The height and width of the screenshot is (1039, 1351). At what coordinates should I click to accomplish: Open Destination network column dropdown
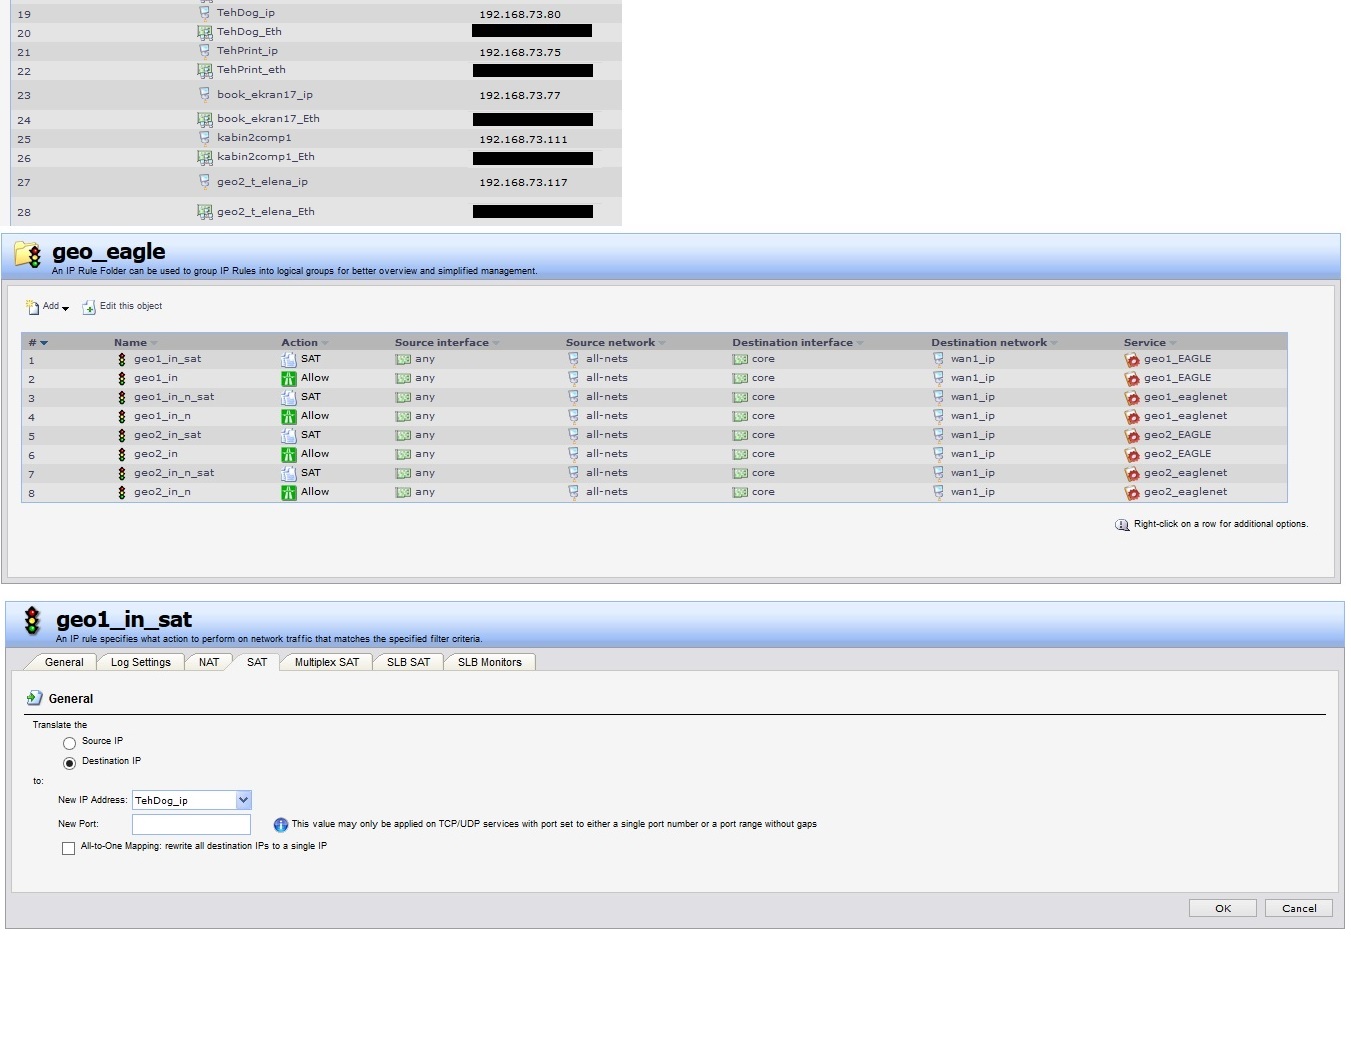click(1054, 343)
